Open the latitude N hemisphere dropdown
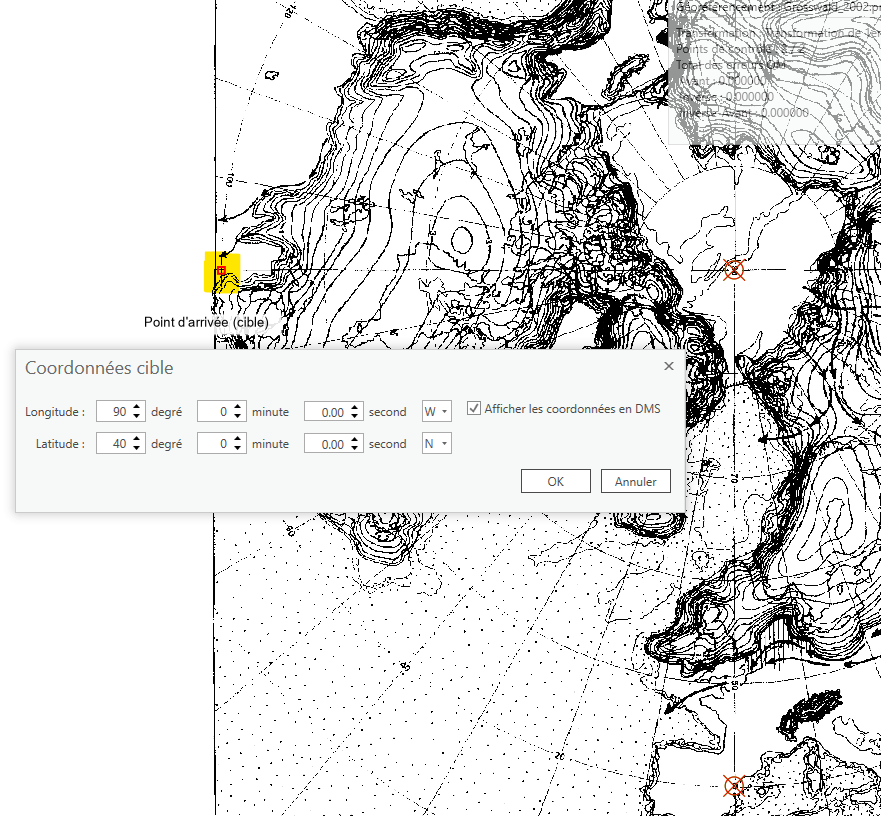Viewport: 881px width, 816px height. point(436,443)
